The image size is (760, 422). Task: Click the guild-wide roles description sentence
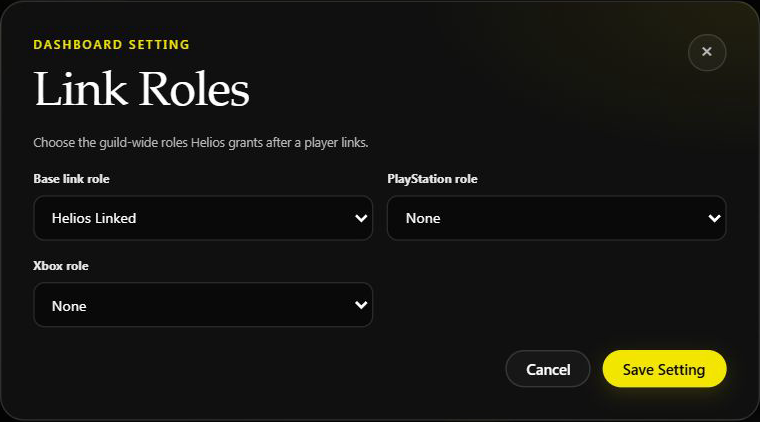coord(201,143)
